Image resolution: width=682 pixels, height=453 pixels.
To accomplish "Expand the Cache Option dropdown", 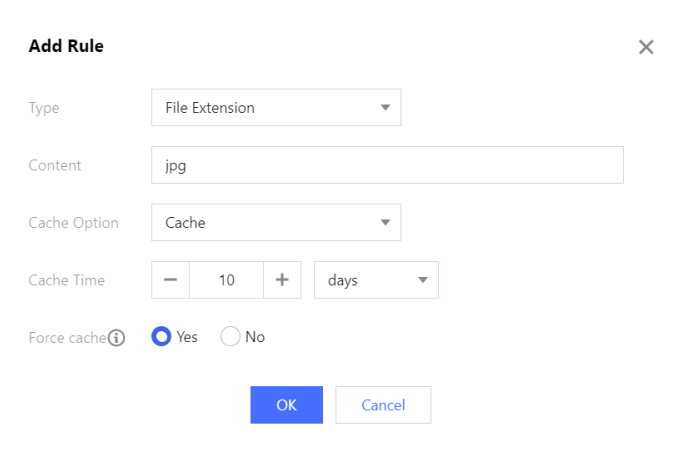I will coord(275,223).
